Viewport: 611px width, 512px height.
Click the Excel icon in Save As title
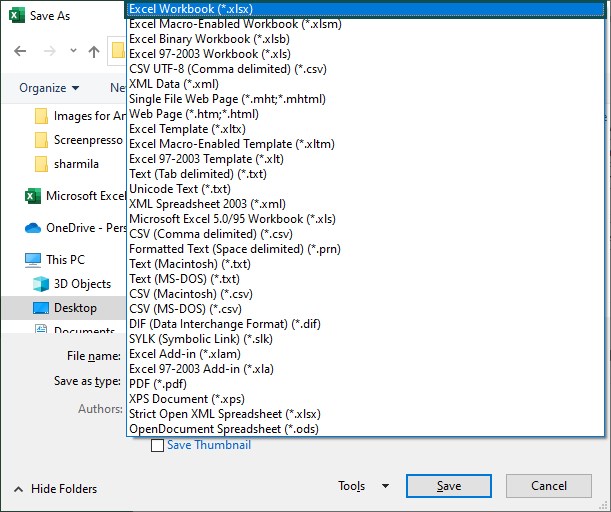point(16,16)
